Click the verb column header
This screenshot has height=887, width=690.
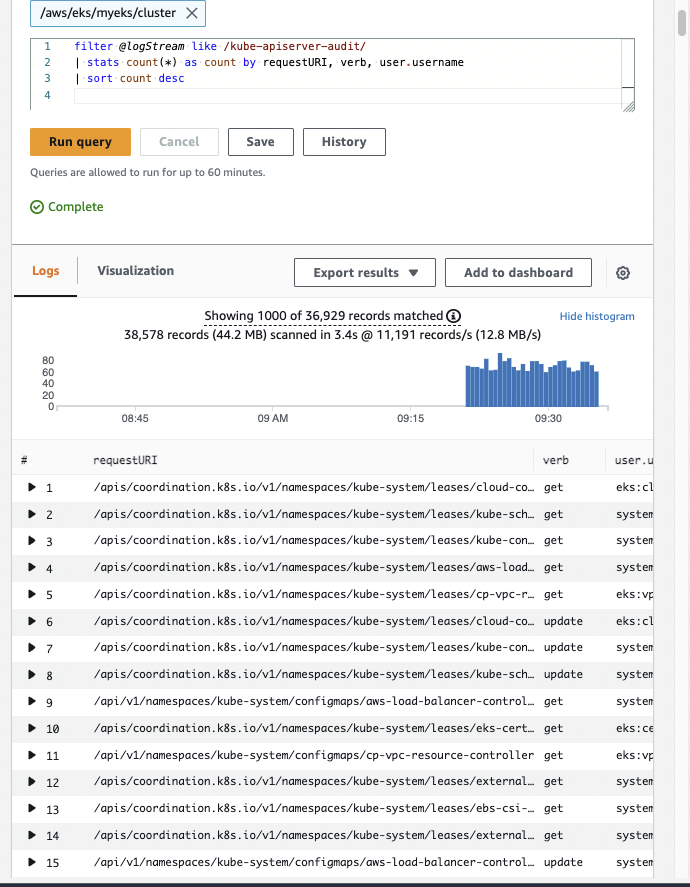tap(555, 460)
